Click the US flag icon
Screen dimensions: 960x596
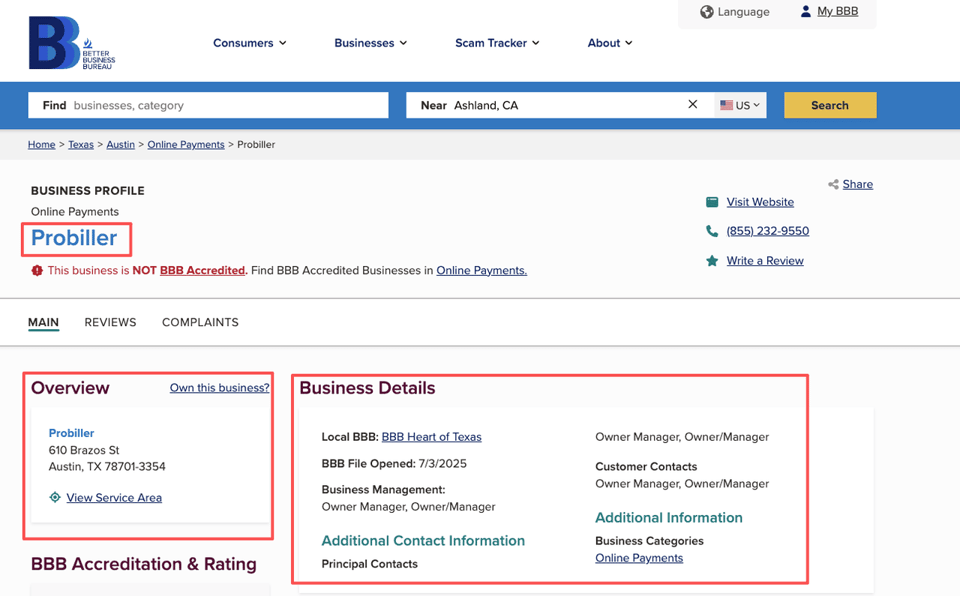(726, 105)
